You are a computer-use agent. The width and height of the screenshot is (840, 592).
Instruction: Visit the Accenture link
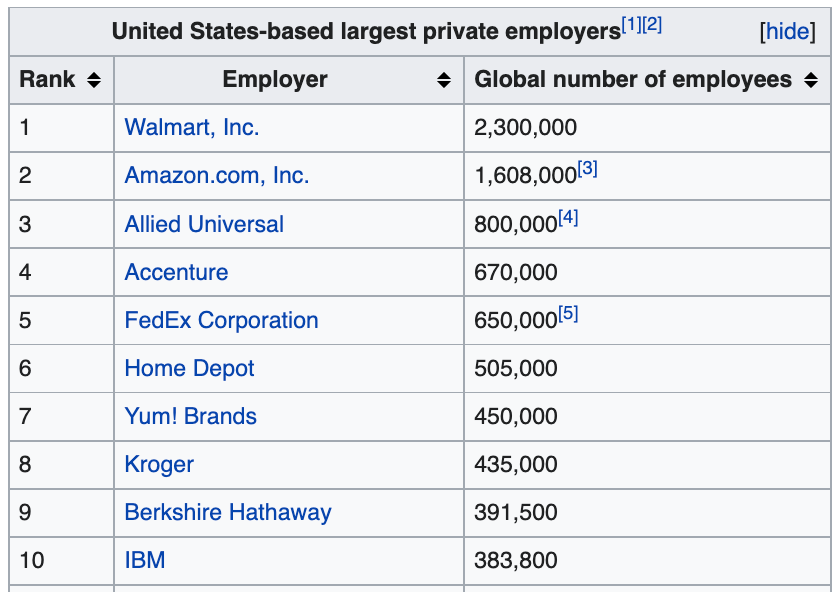point(176,272)
